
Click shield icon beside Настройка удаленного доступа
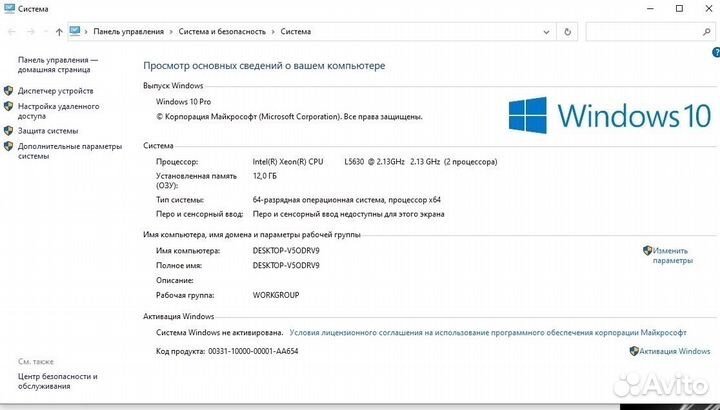click(8, 106)
